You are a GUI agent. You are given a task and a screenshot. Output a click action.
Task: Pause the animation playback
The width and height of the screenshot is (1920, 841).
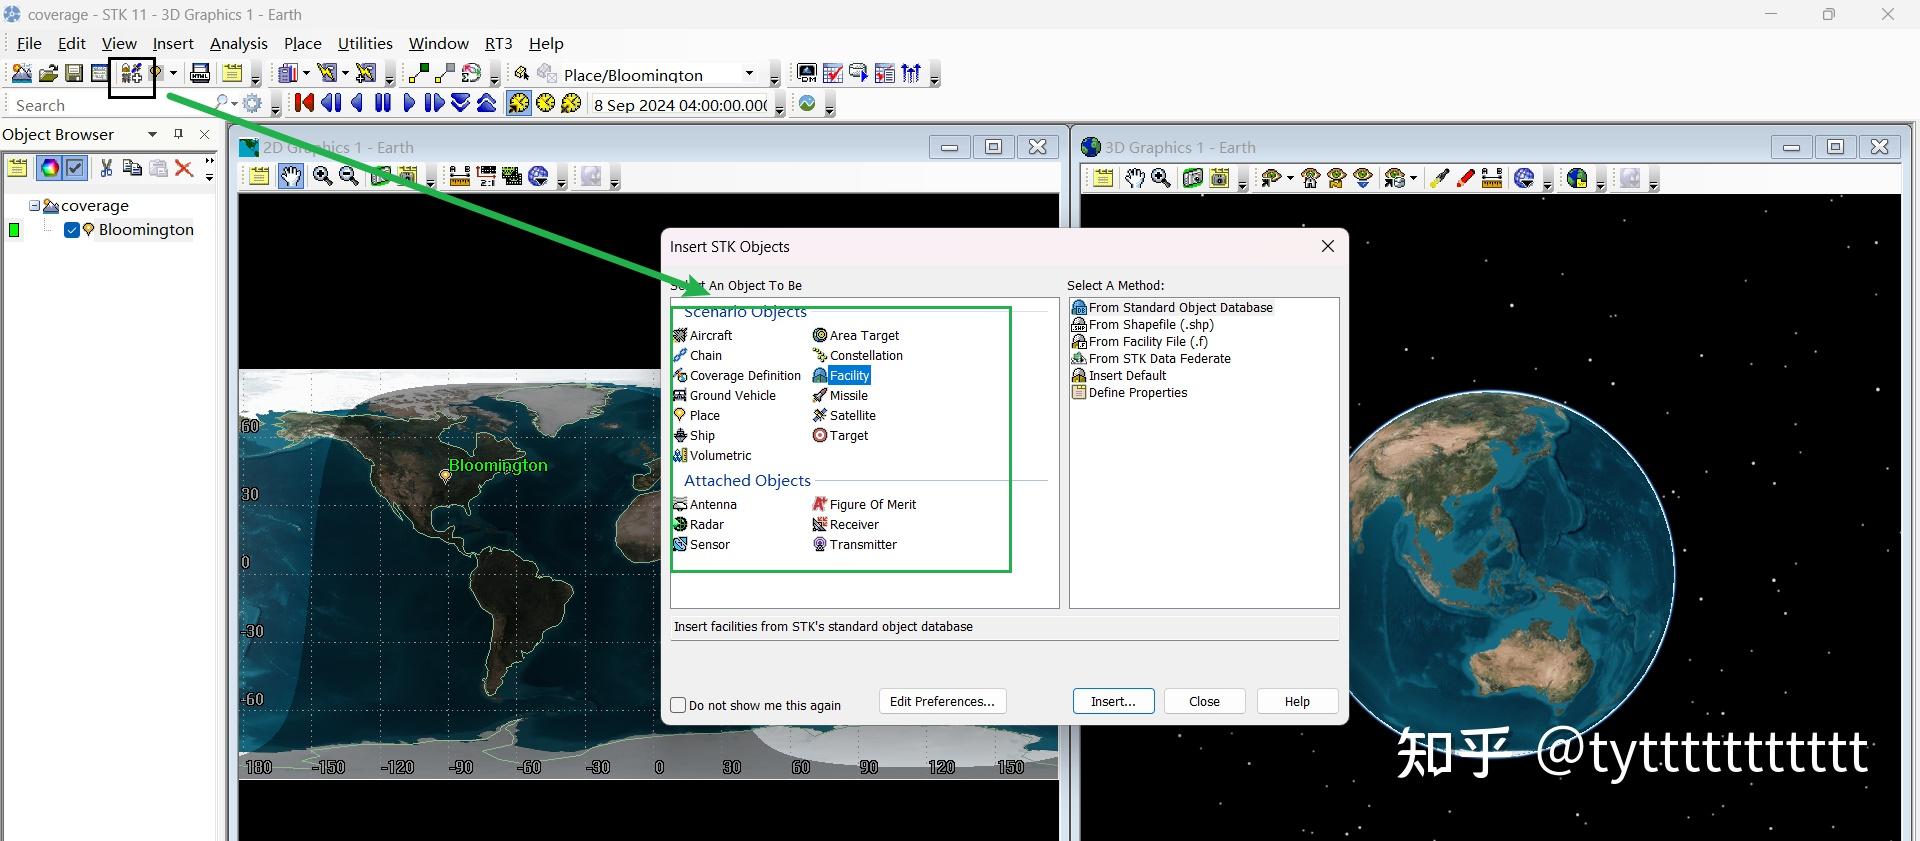click(383, 103)
